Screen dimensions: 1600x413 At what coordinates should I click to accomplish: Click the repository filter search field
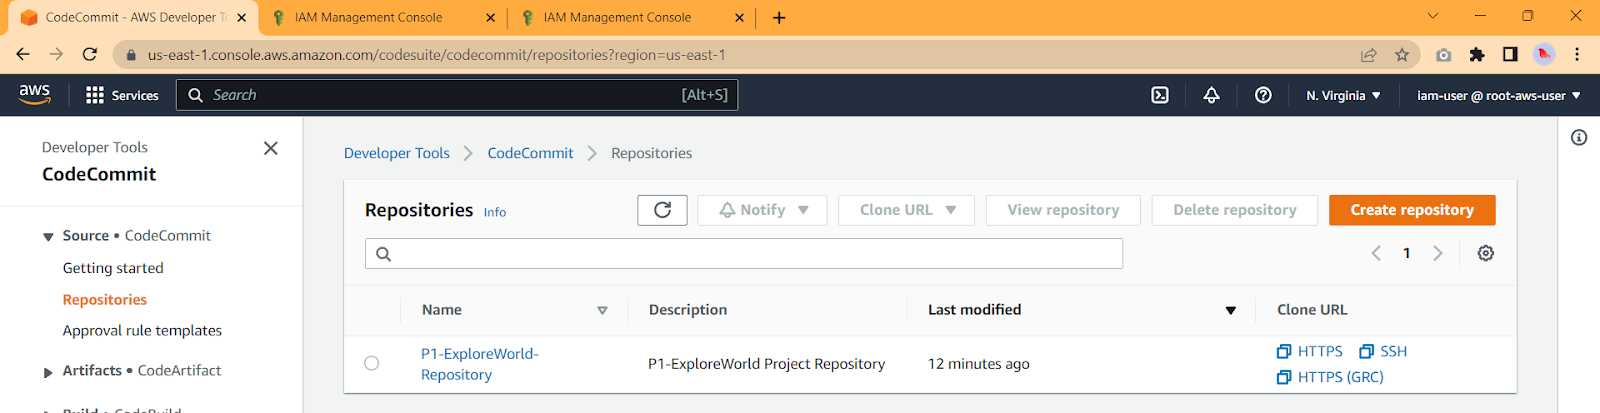[x=744, y=253]
